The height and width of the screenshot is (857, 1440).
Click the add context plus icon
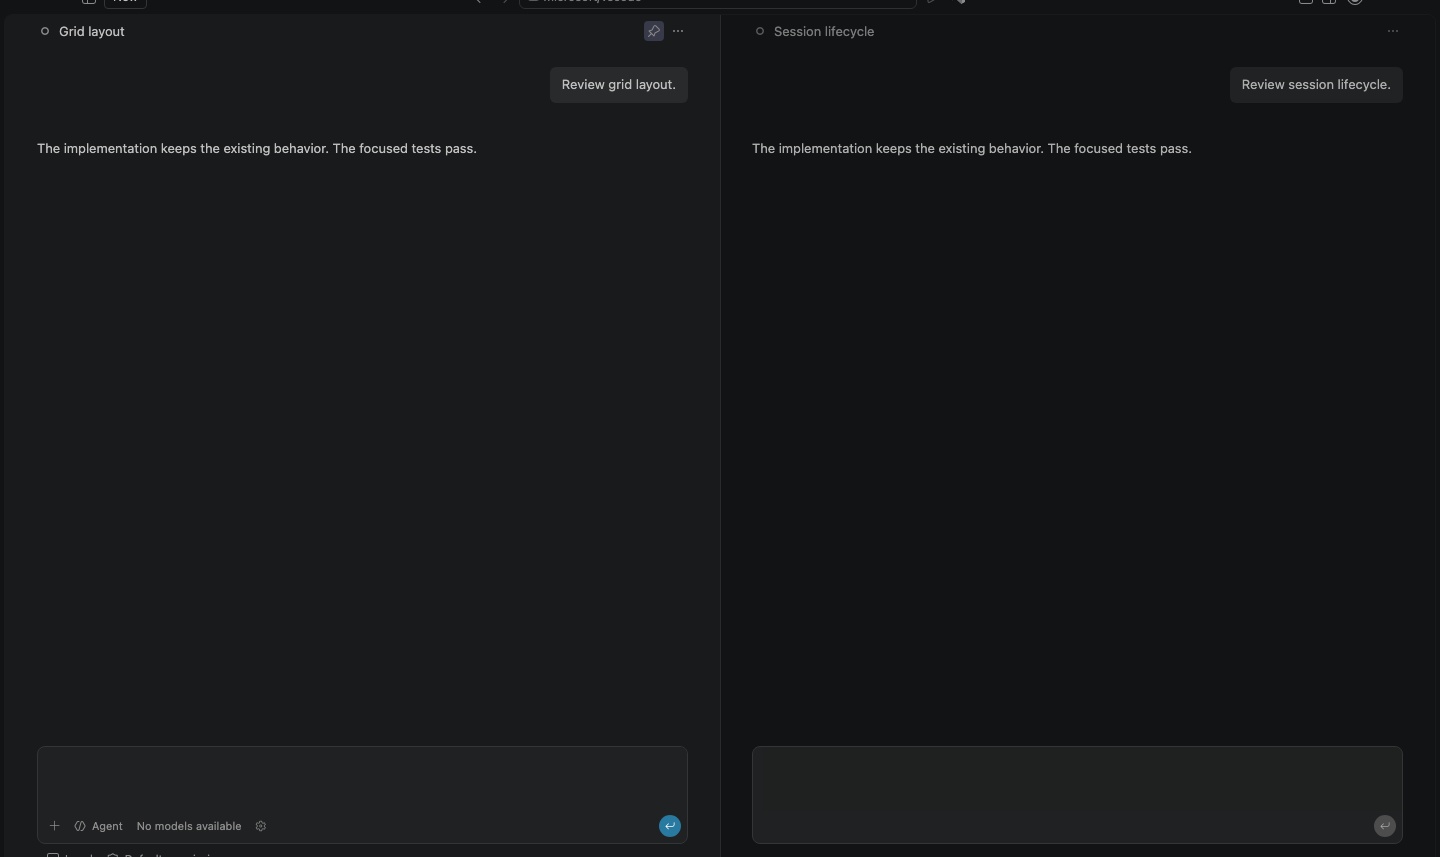coord(55,826)
